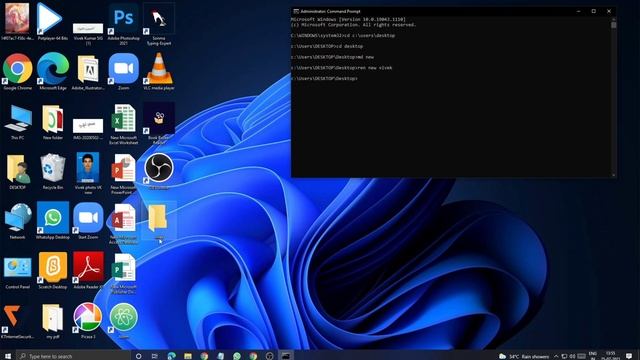Open the Atom editor desktop shortcut
The width and height of the screenshot is (640, 360).
click(123, 321)
